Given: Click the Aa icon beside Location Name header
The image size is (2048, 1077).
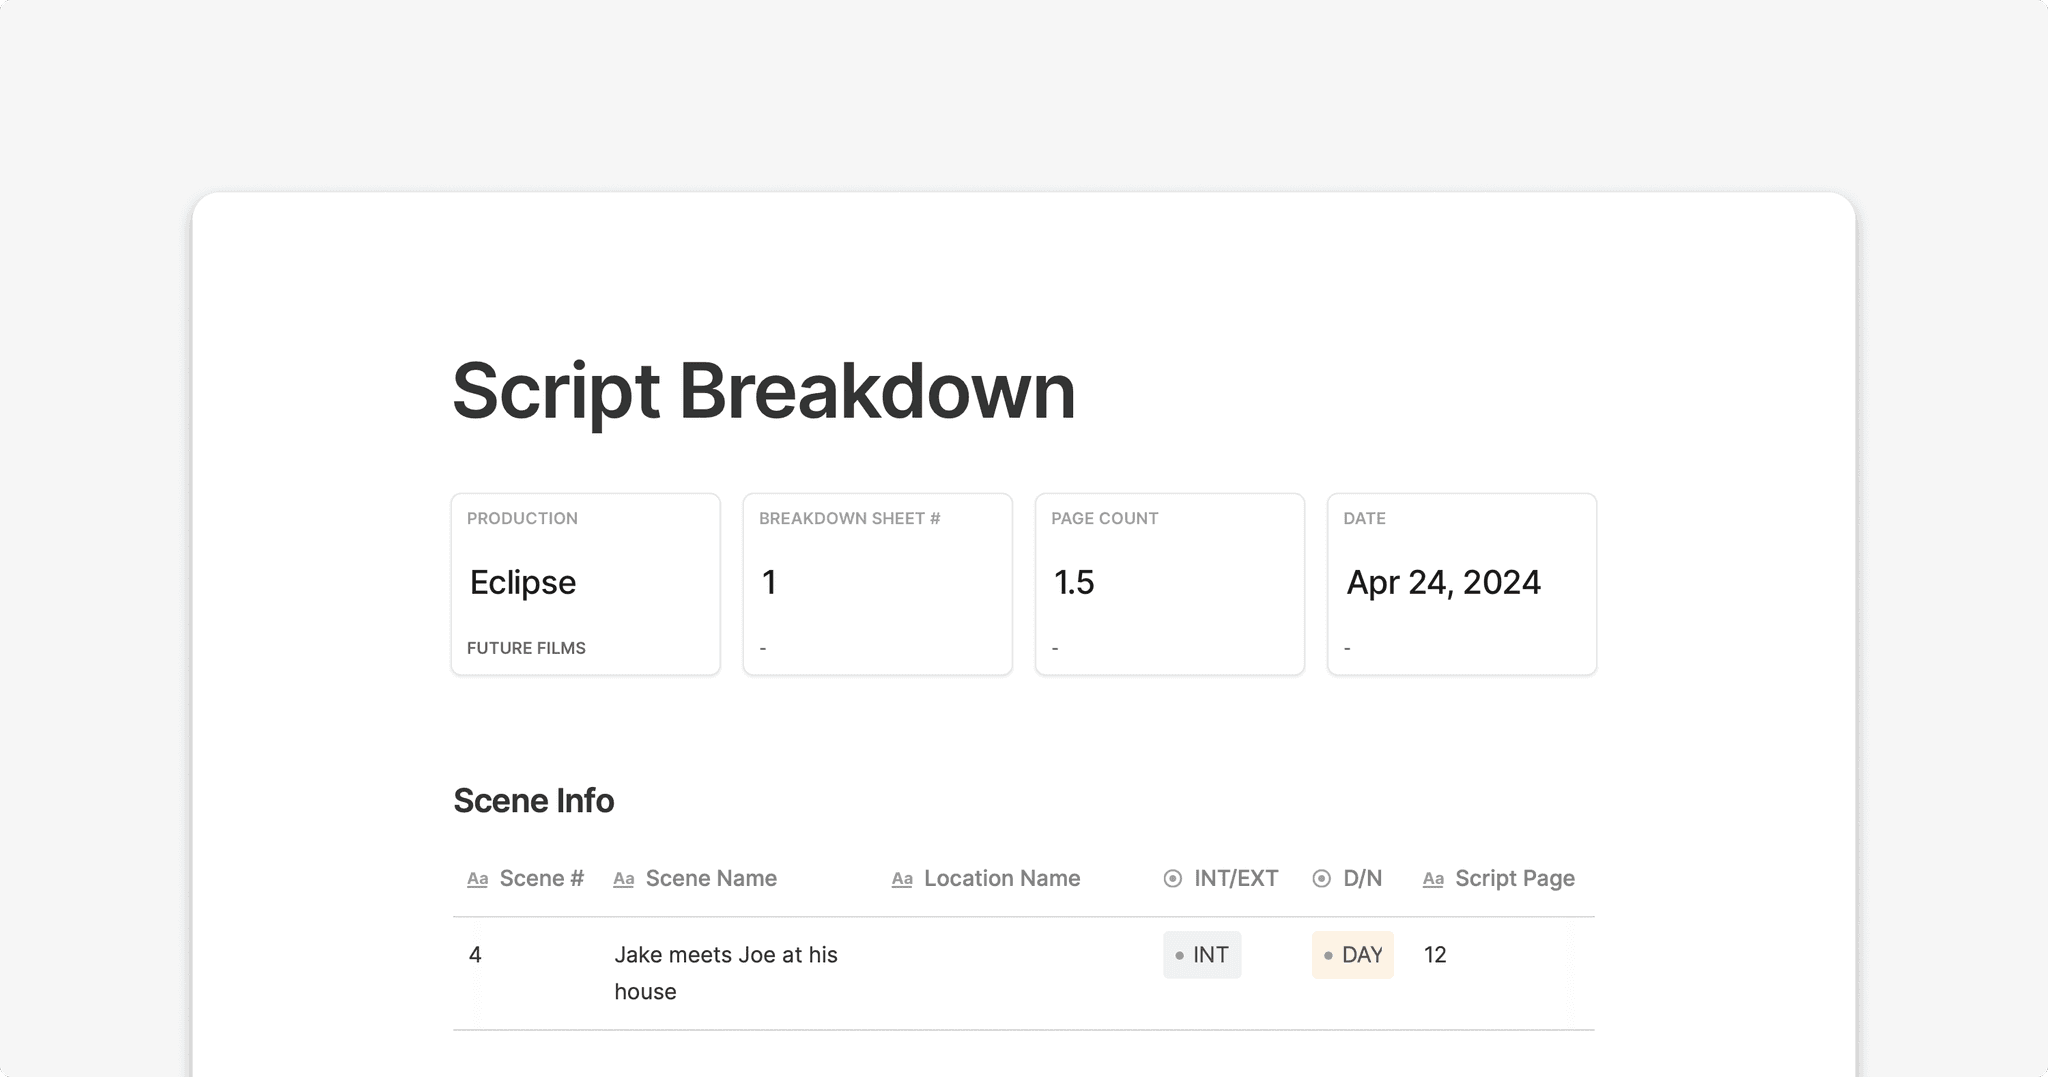Looking at the screenshot, I should [x=902, y=878].
